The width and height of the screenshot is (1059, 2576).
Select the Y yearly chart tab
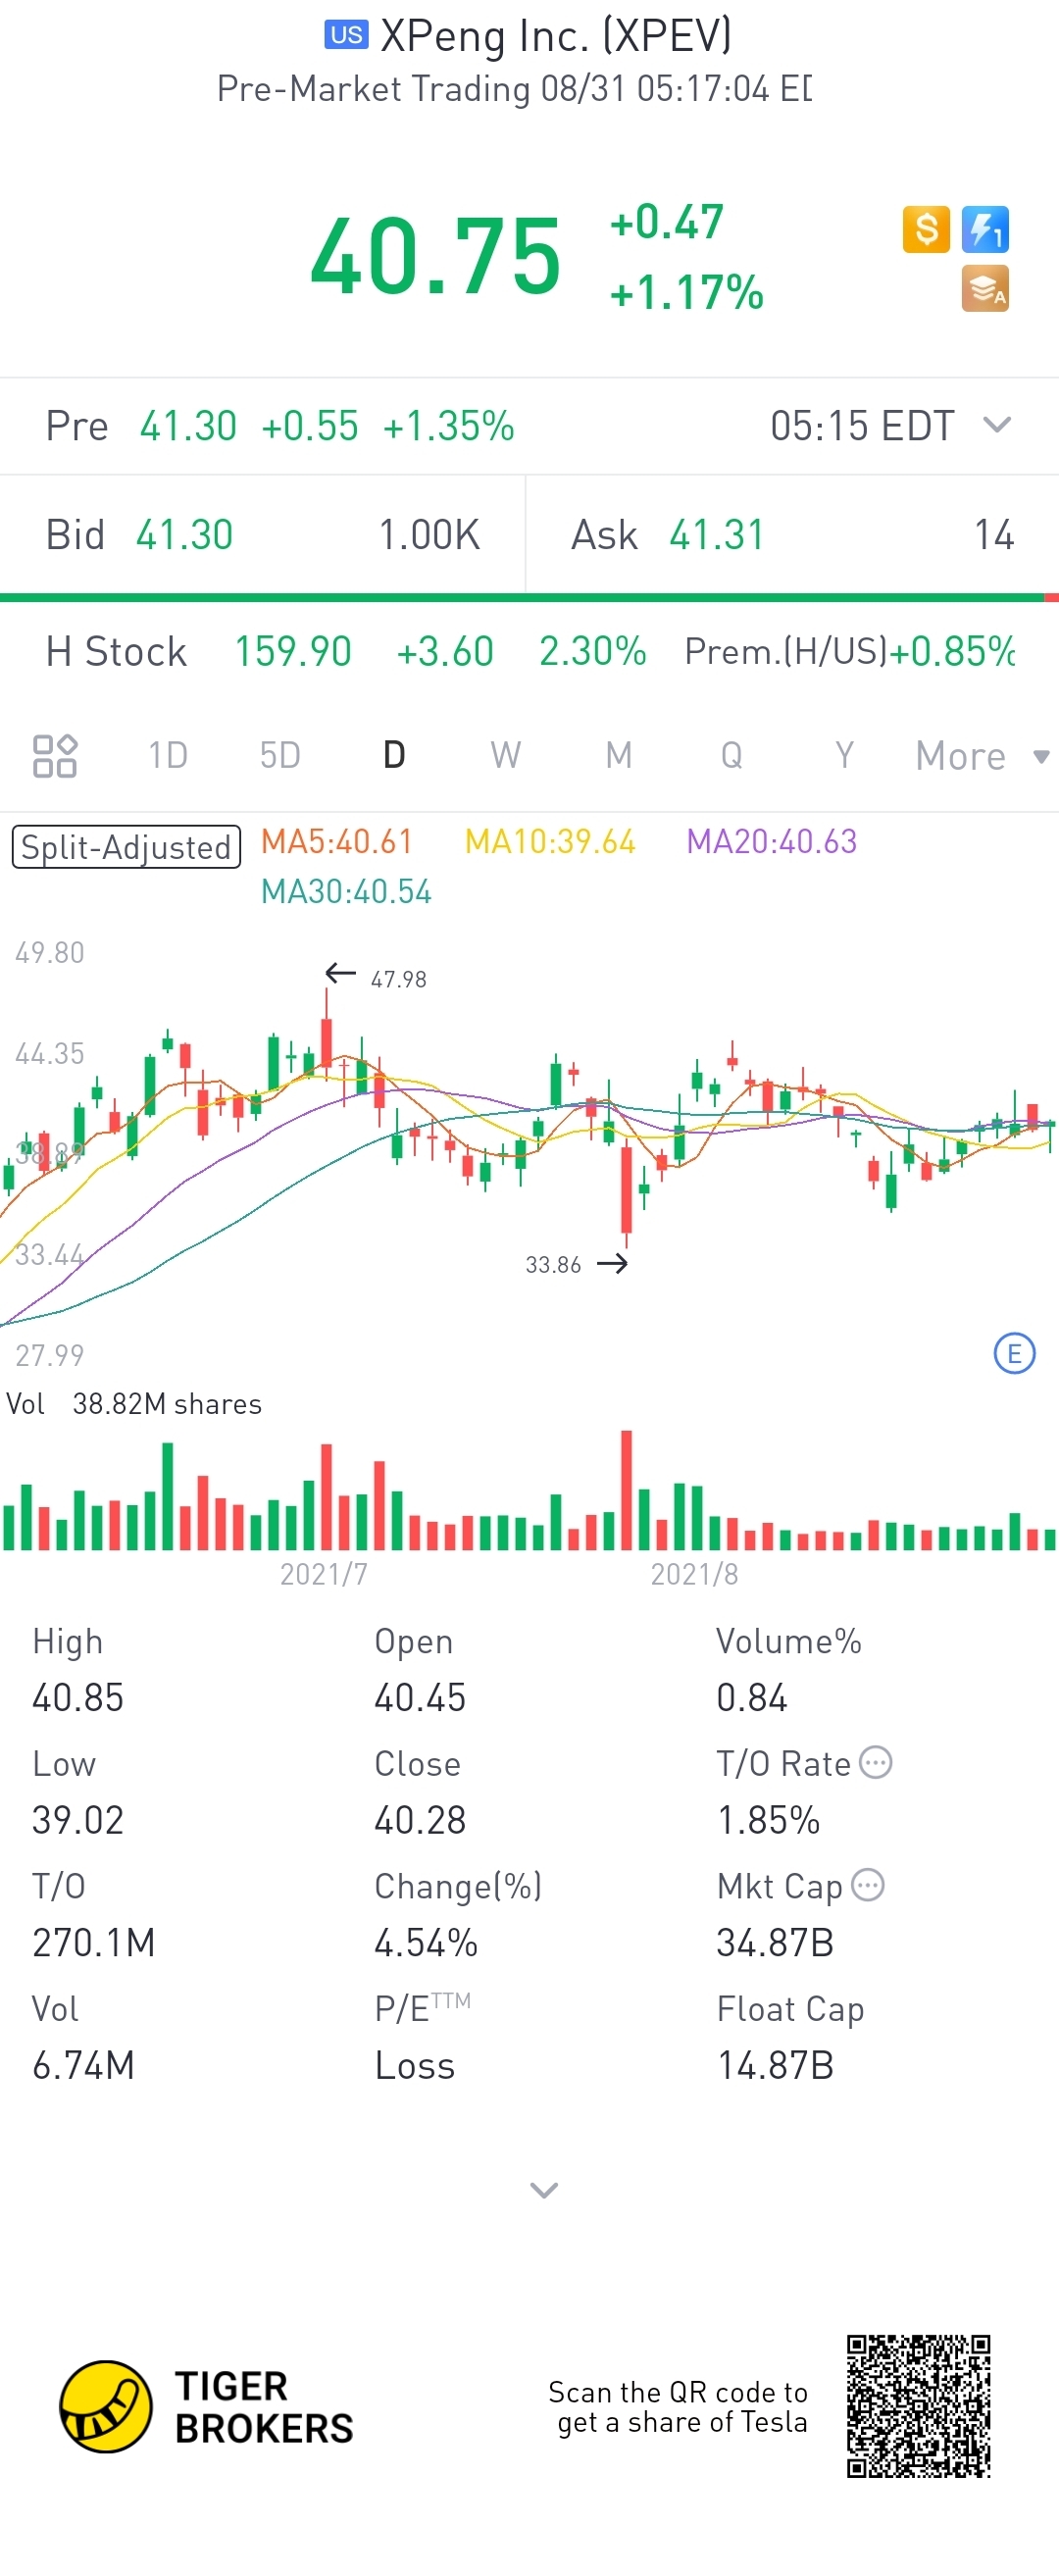coord(844,755)
